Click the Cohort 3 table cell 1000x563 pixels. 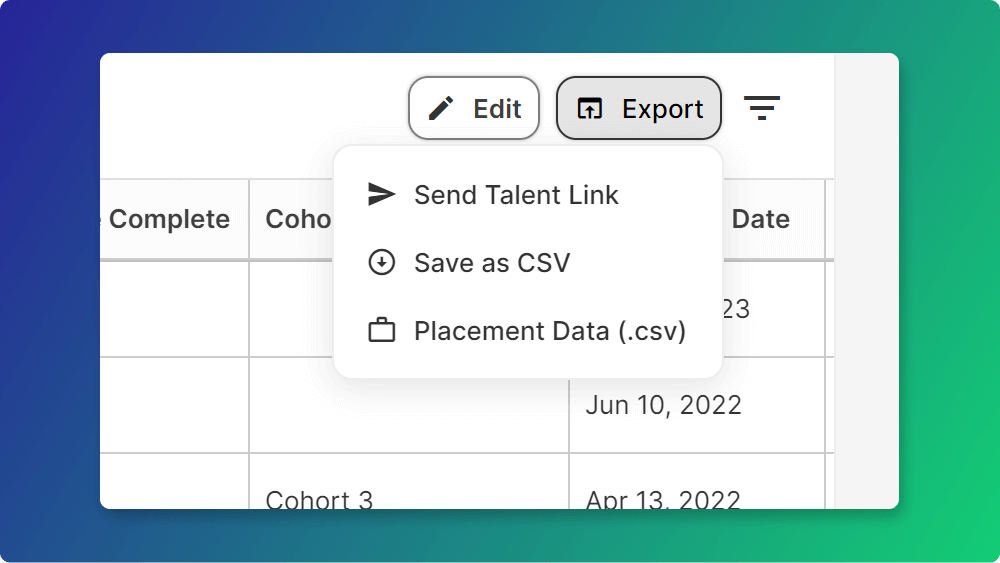[x=319, y=499]
